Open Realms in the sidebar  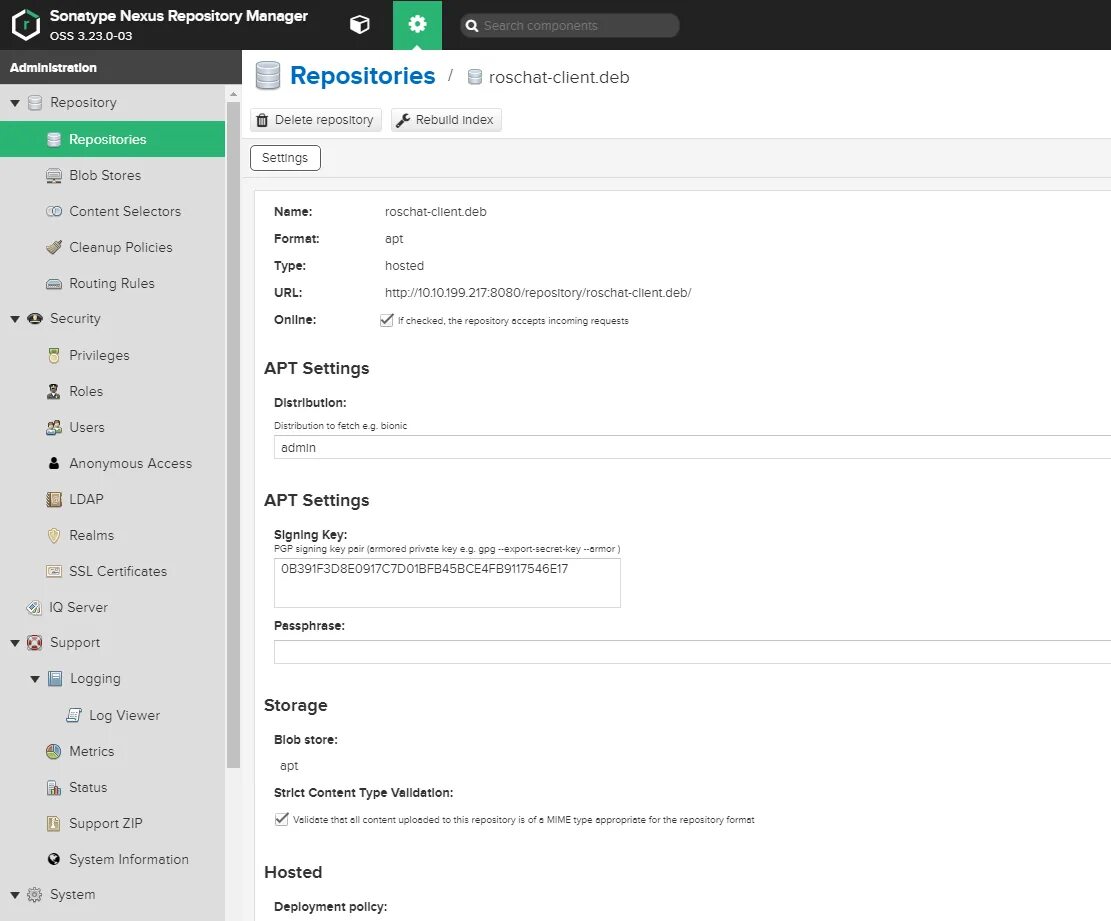point(113,536)
